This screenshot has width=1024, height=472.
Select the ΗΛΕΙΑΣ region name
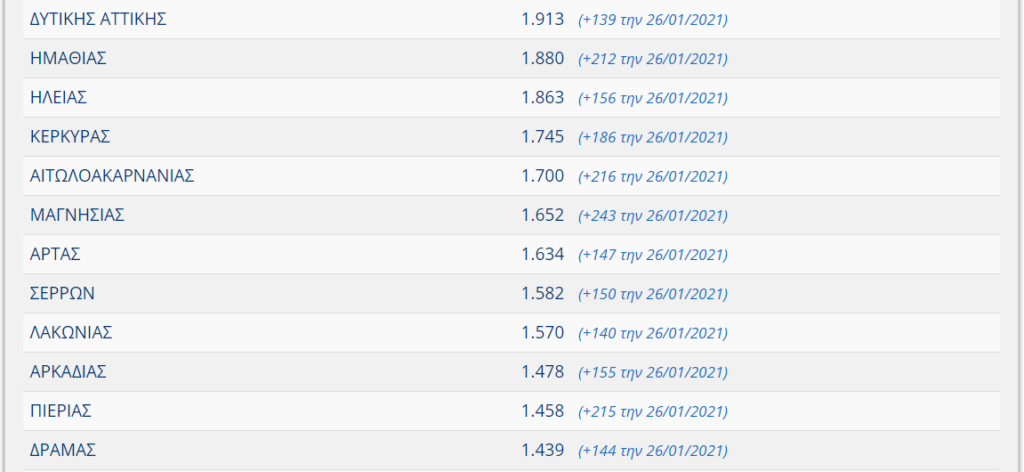(x=59, y=98)
